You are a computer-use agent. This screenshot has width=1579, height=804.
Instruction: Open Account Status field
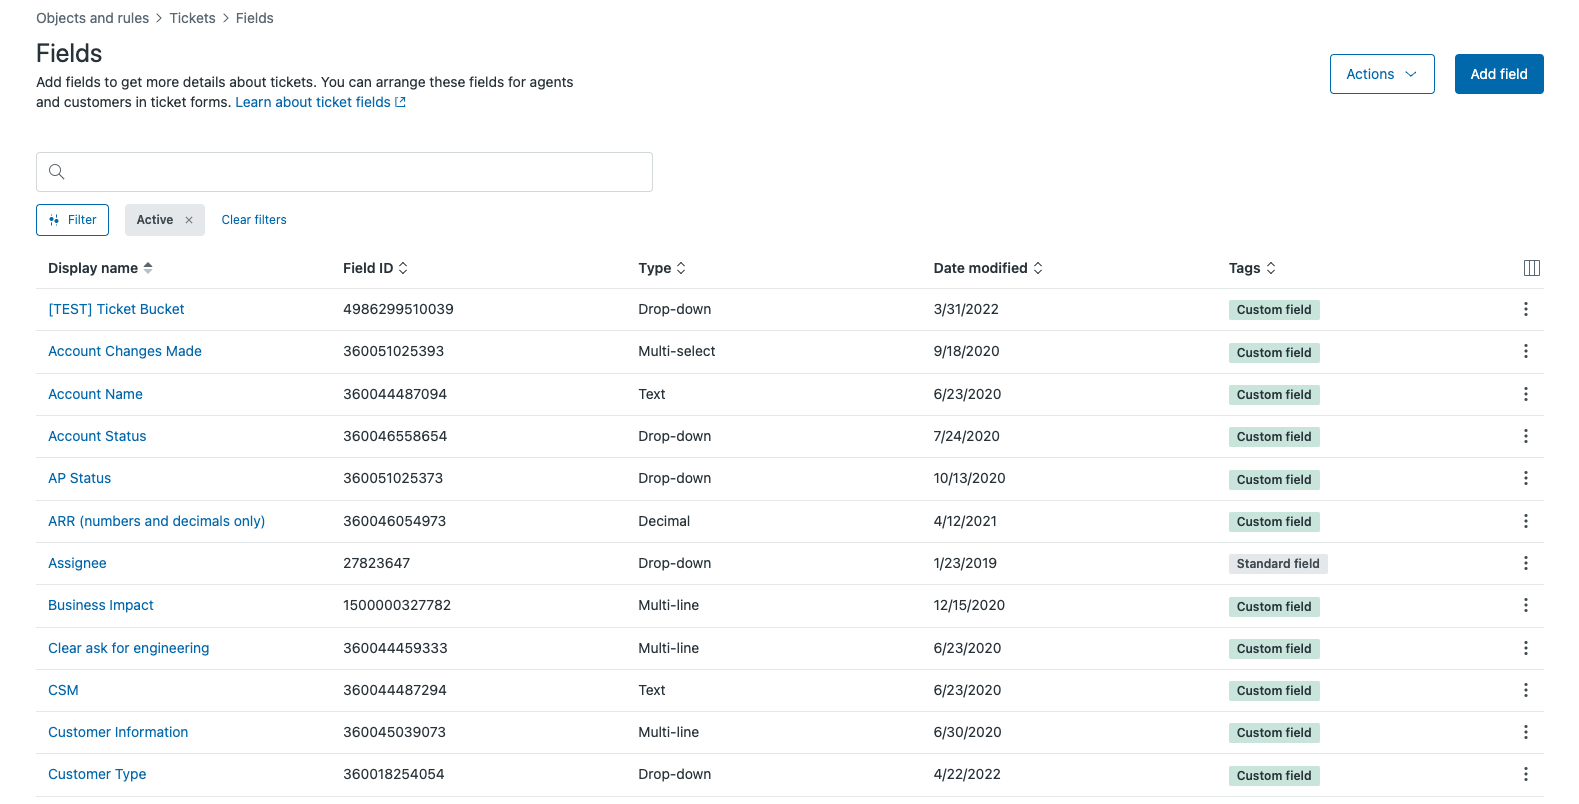(97, 436)
